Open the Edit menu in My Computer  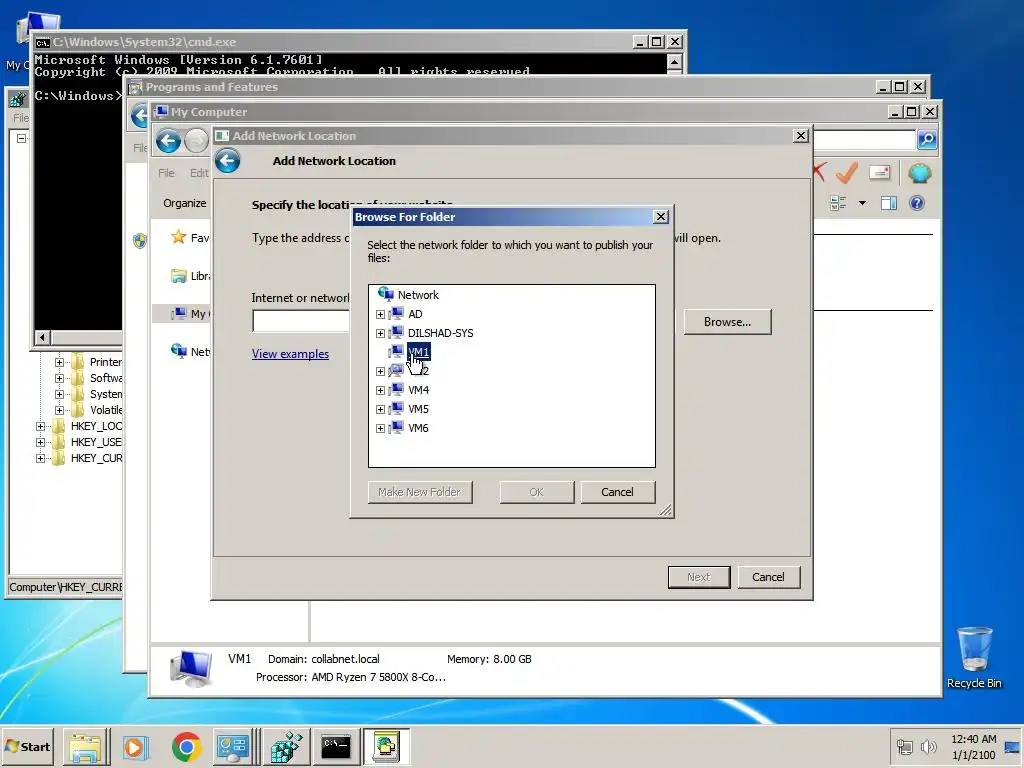199,173
